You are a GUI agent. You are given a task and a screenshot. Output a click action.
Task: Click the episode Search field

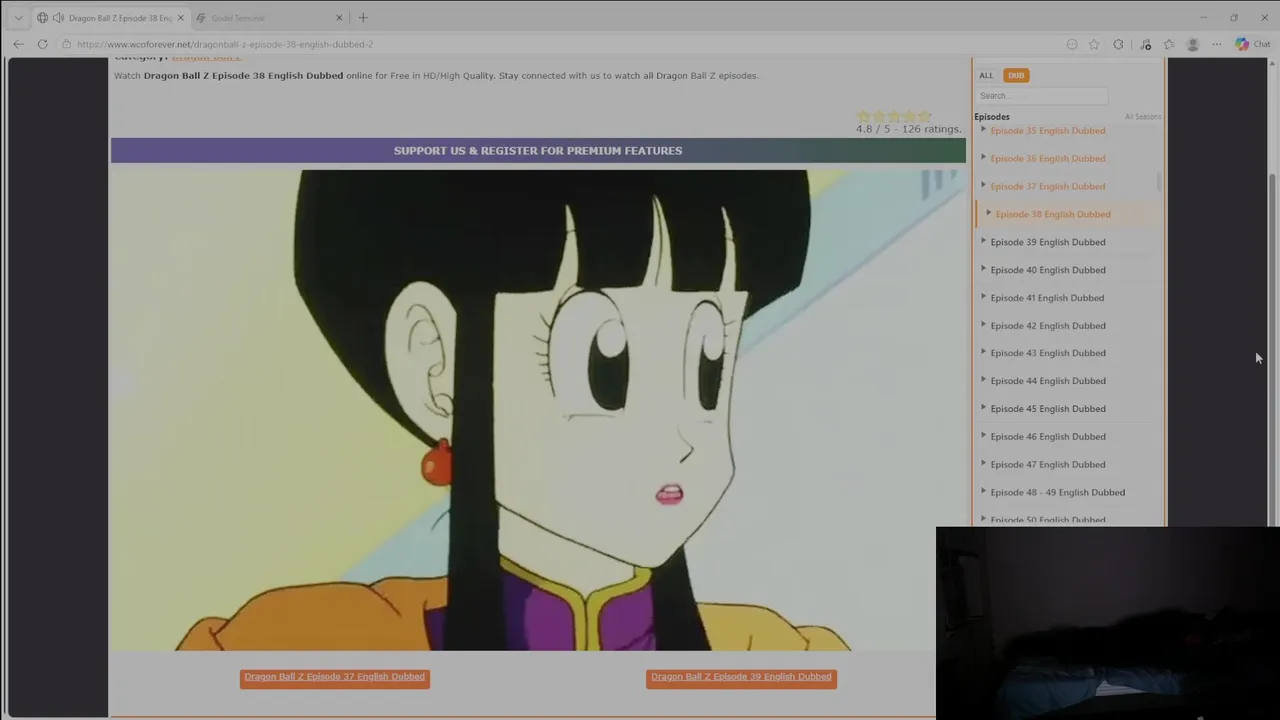click(1042, 96)
